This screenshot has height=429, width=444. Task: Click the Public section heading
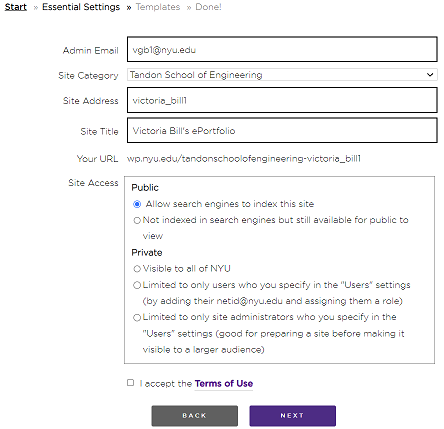click(145, 188)
